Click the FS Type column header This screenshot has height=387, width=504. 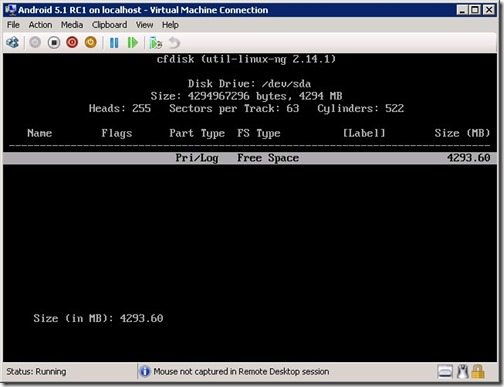(x=259, y=134)
